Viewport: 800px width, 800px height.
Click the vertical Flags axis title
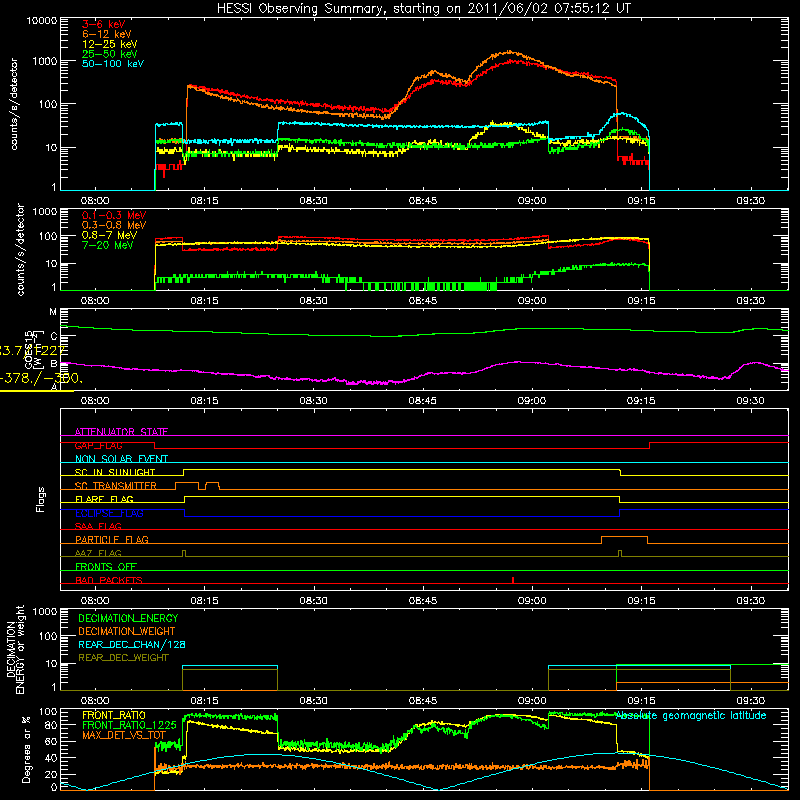[41, 499]
